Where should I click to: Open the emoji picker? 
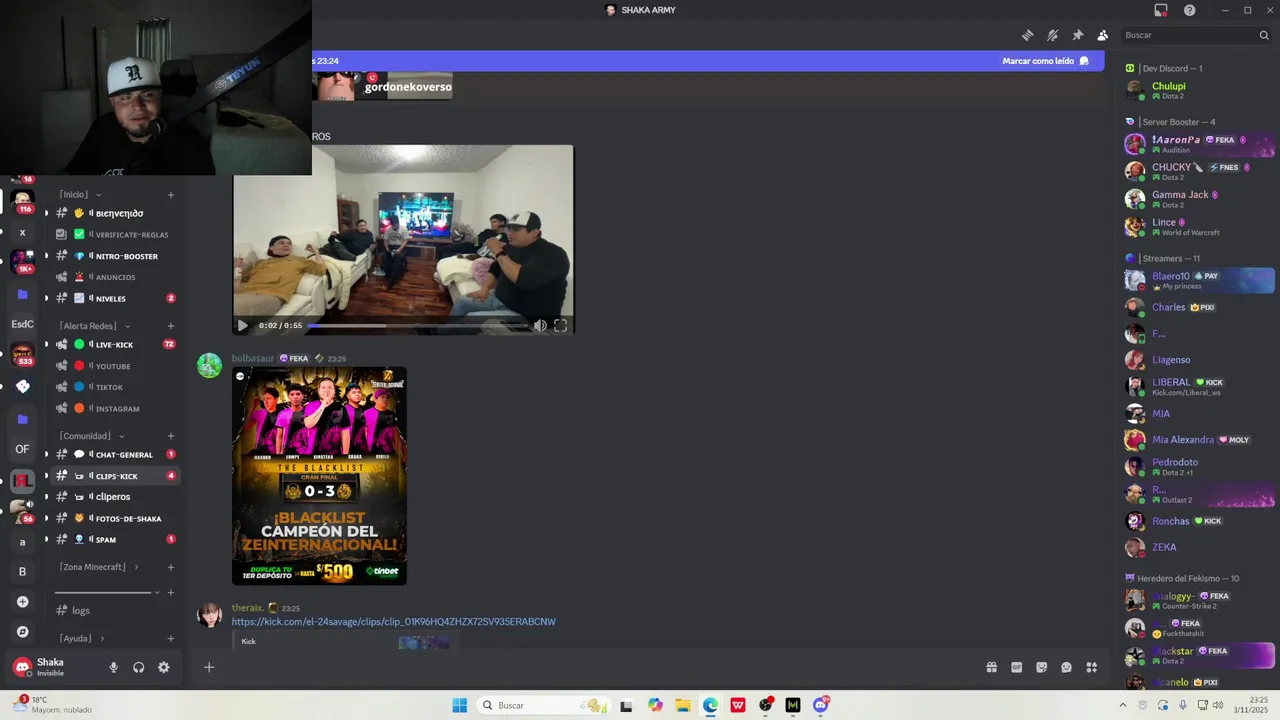coord(1066,667)
